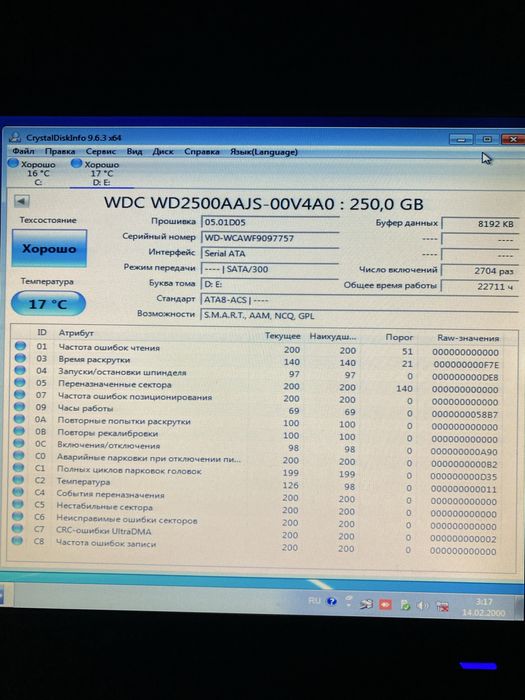Screen dimensions: 525x700
Task: Click status icon for Аварийные парковки row
Action: [18, 455]
